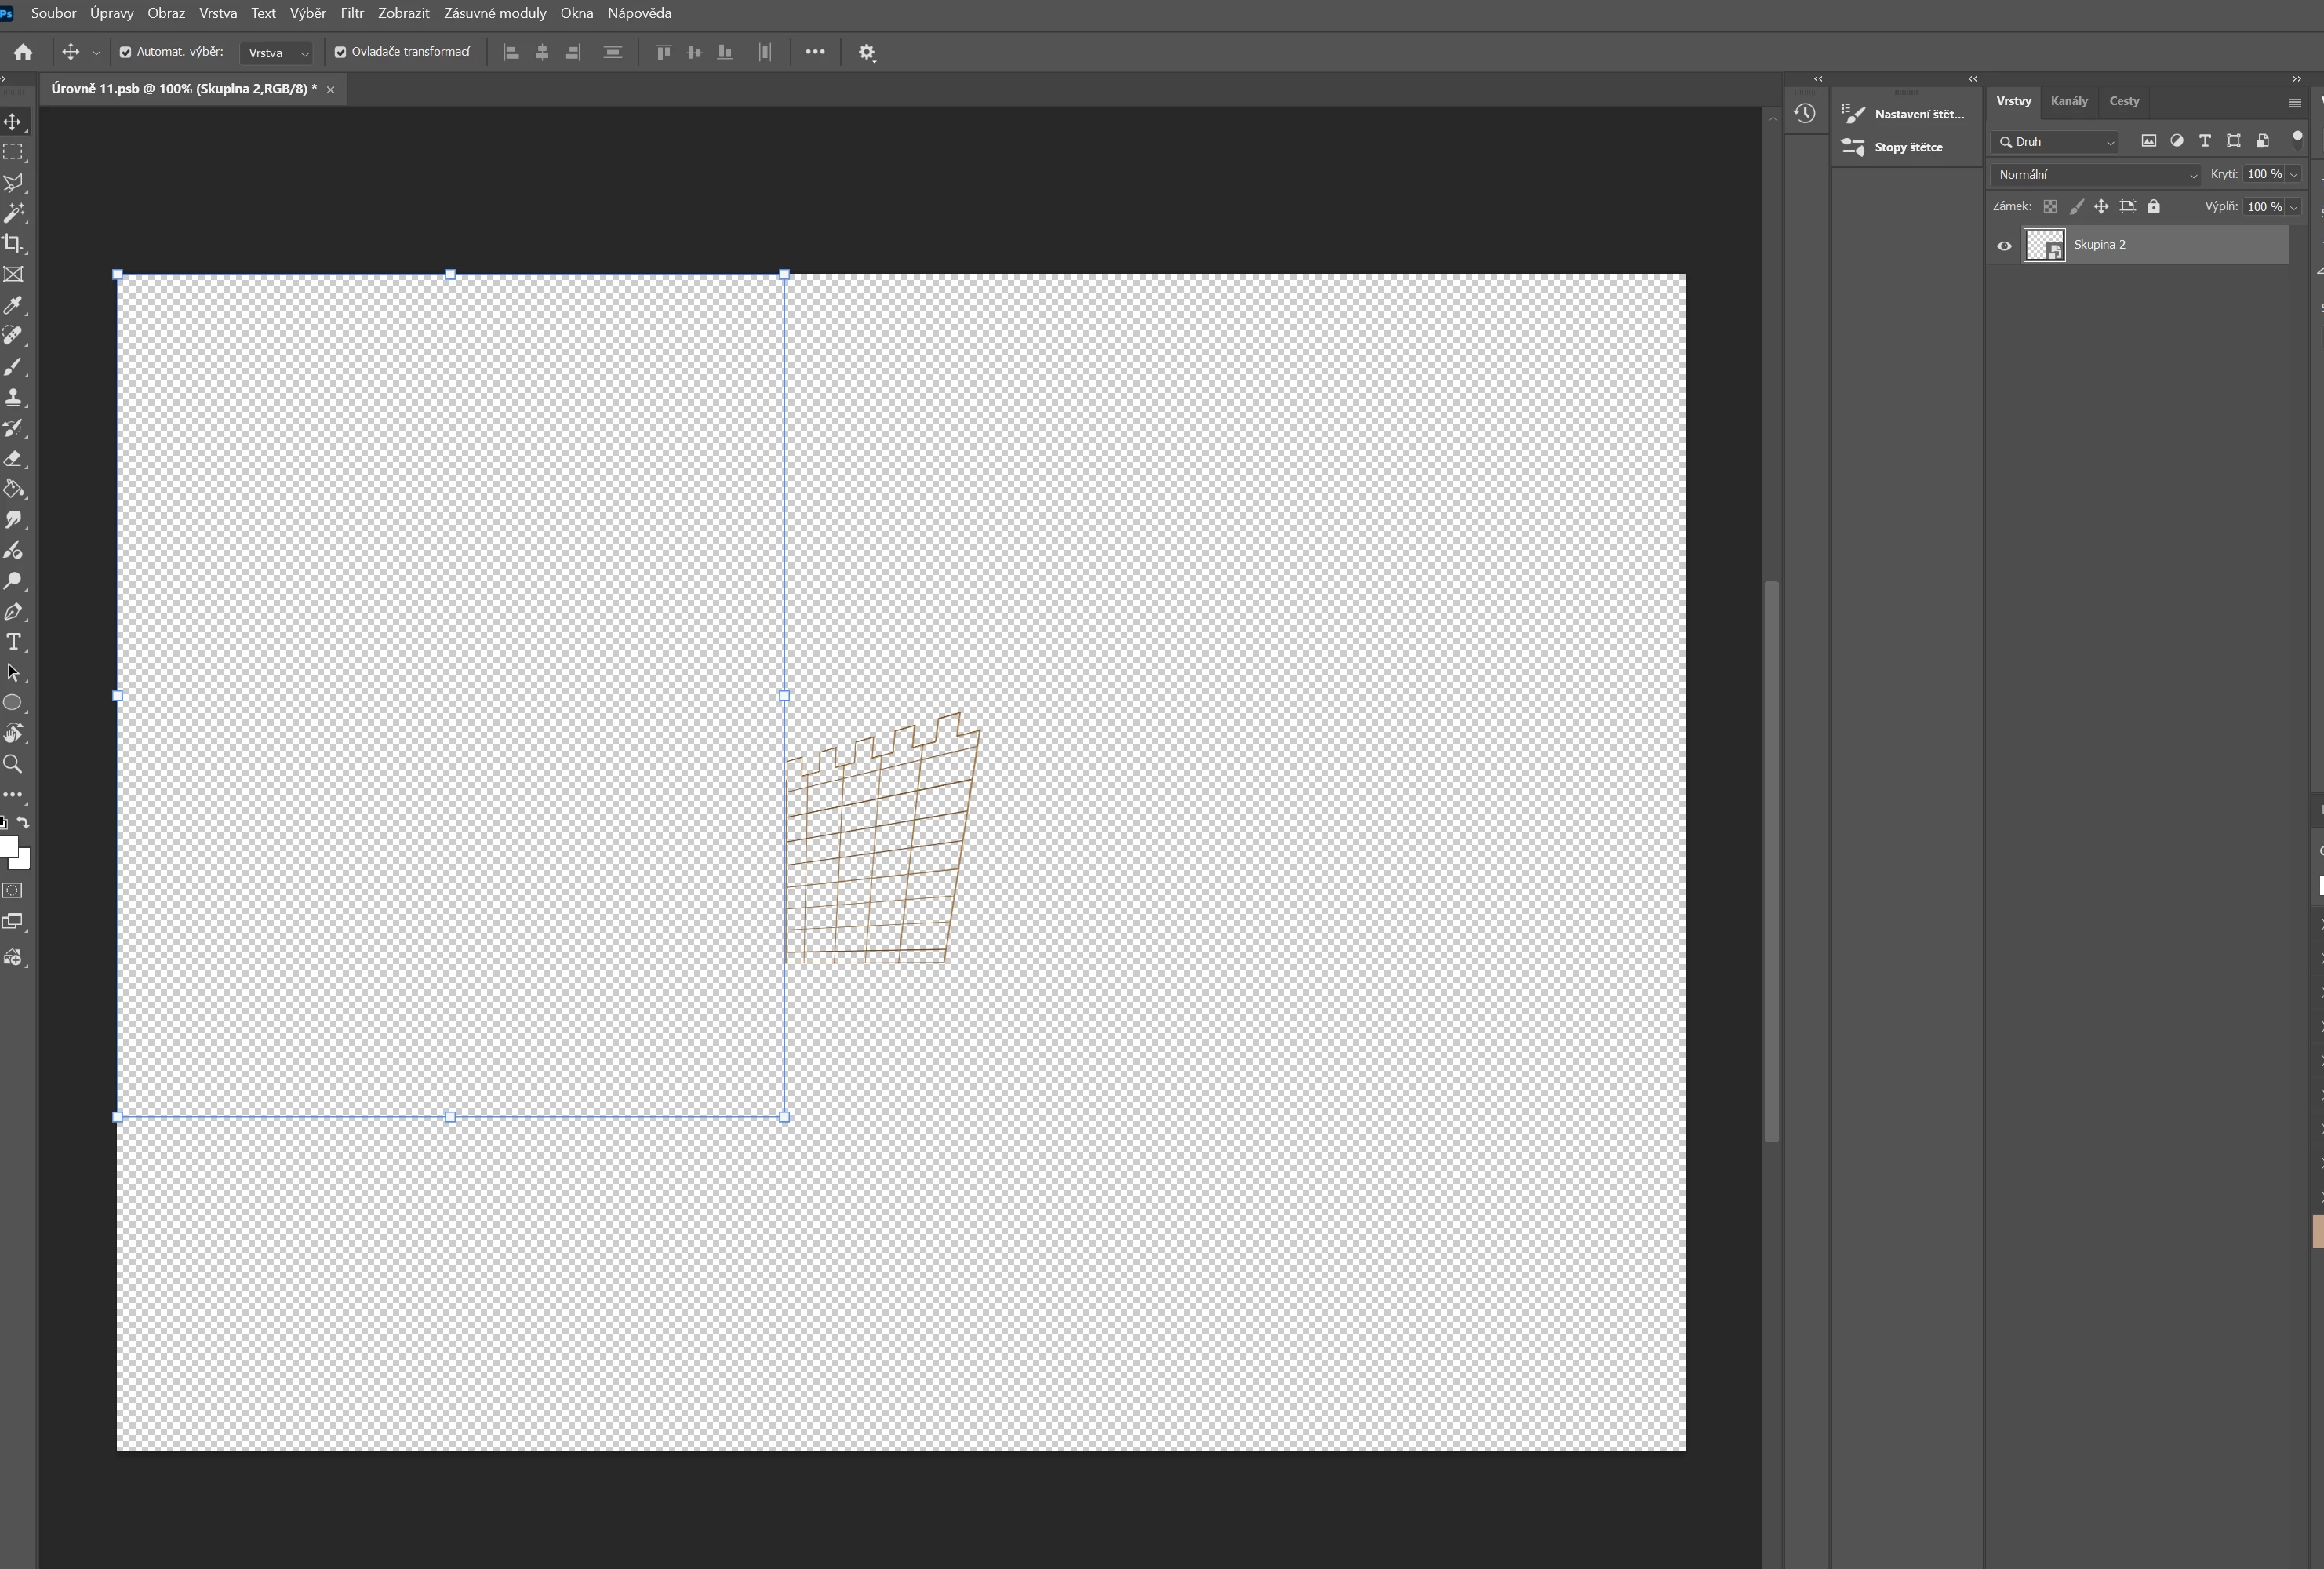Screen dimensions: 2324x1569
Task: Toggle type layers filter icon
Action: [x=2205, y=141]
